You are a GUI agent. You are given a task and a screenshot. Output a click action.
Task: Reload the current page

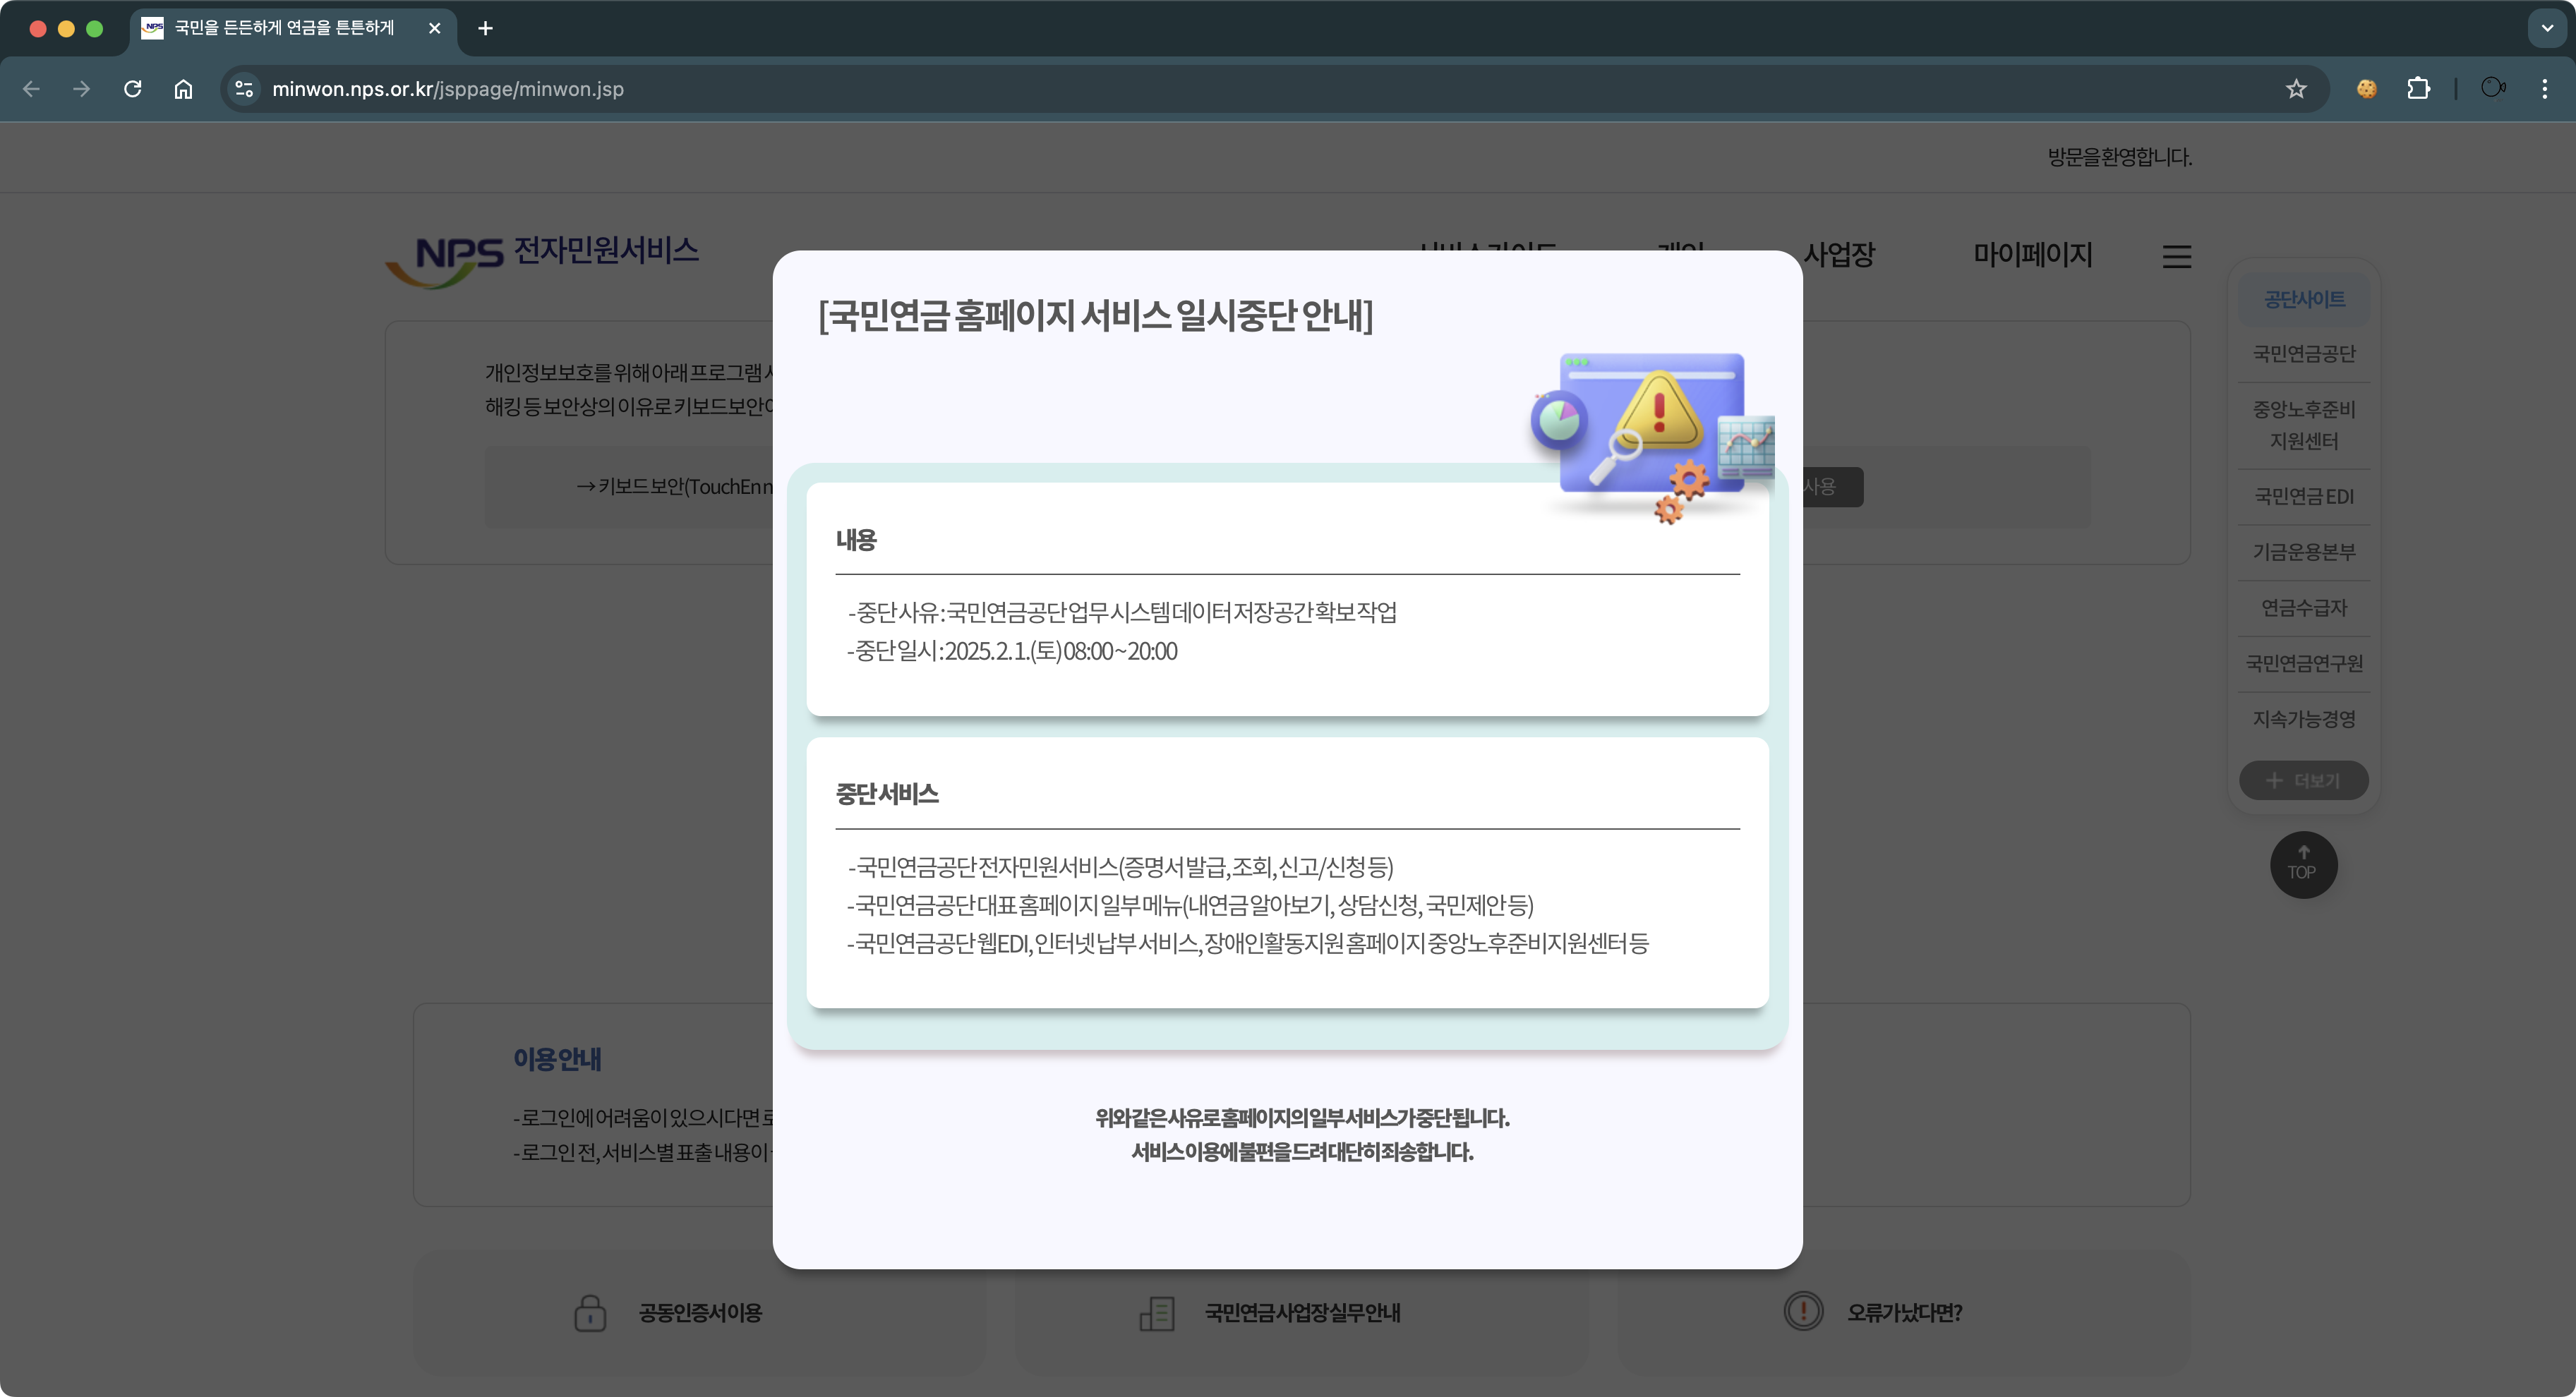[132, 89]
